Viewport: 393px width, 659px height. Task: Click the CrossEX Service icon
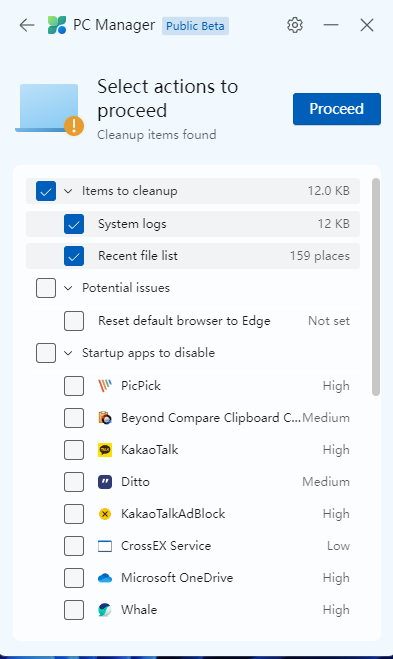105,546
